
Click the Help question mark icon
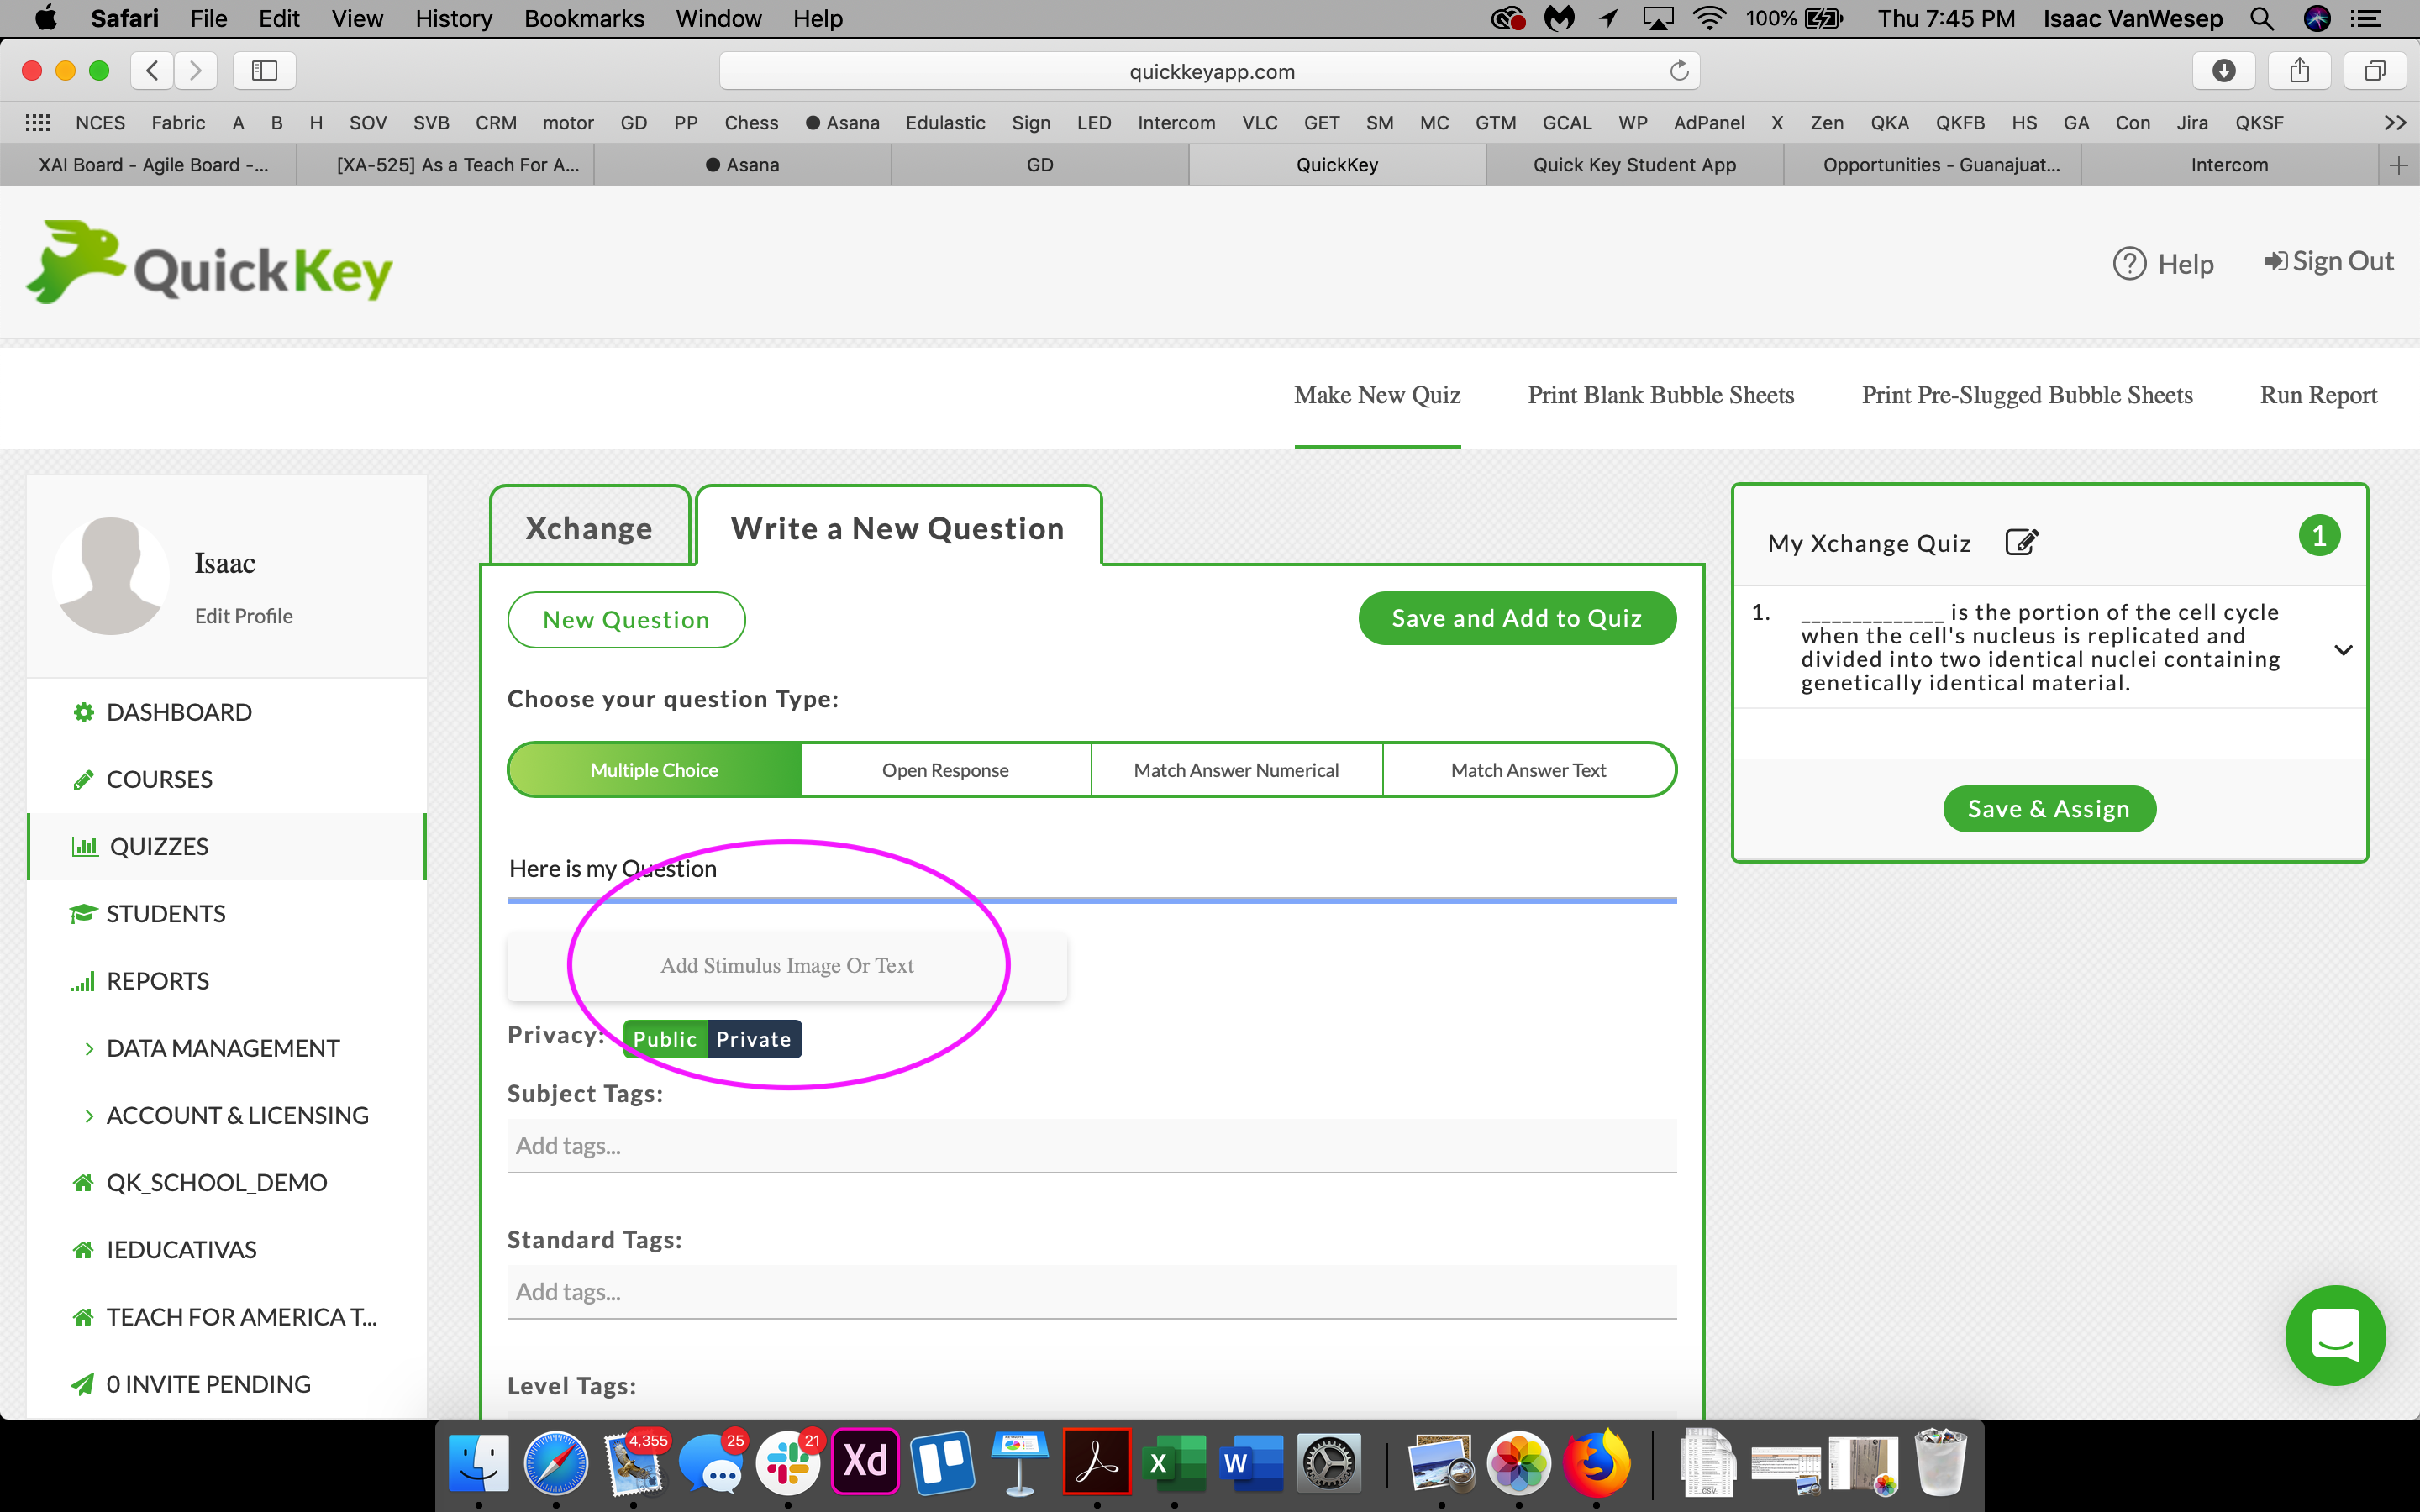pos(2129,264)
